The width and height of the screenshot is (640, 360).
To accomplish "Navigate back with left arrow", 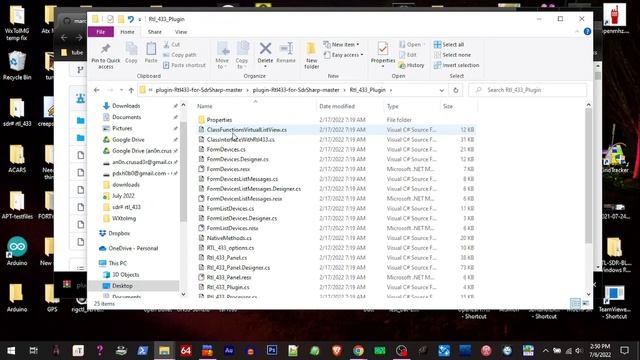I will (96, 90).
